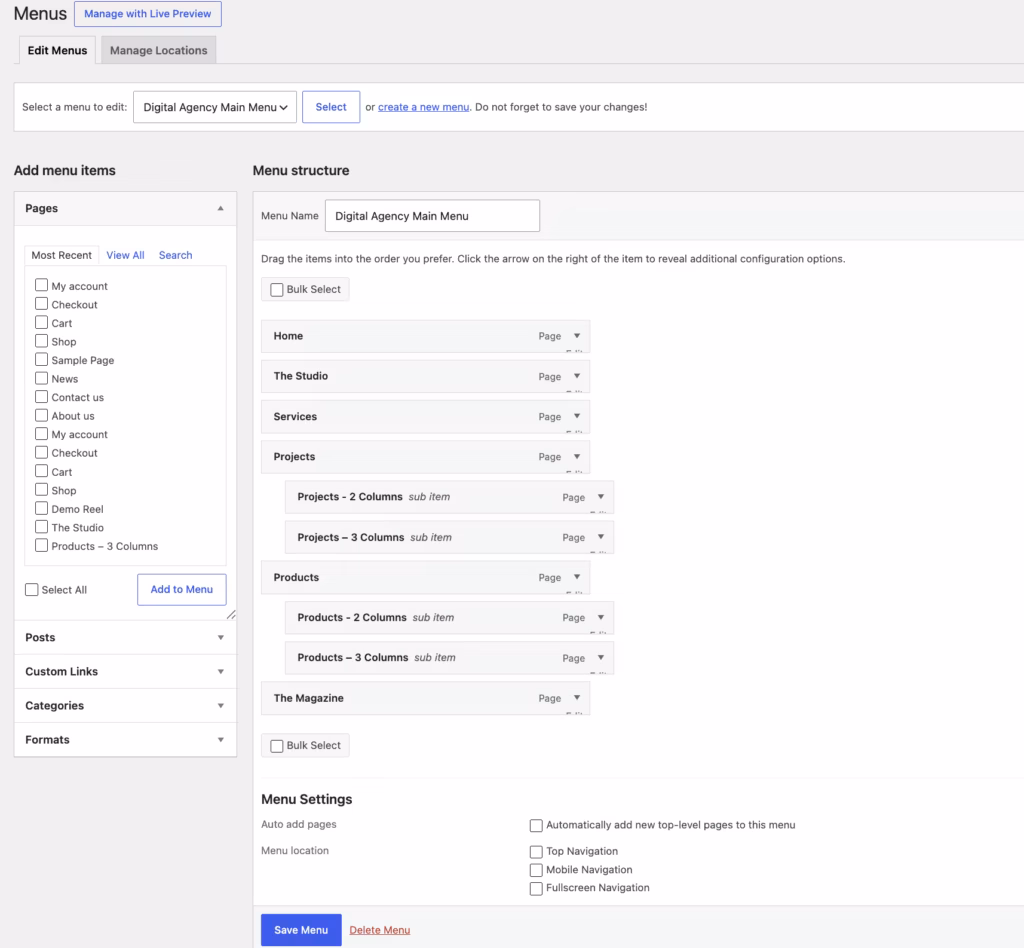Image resolution: width=1024 pixels, height=948 pixels.
Task: Expand the Products menu item arrow
Action: 577,577
